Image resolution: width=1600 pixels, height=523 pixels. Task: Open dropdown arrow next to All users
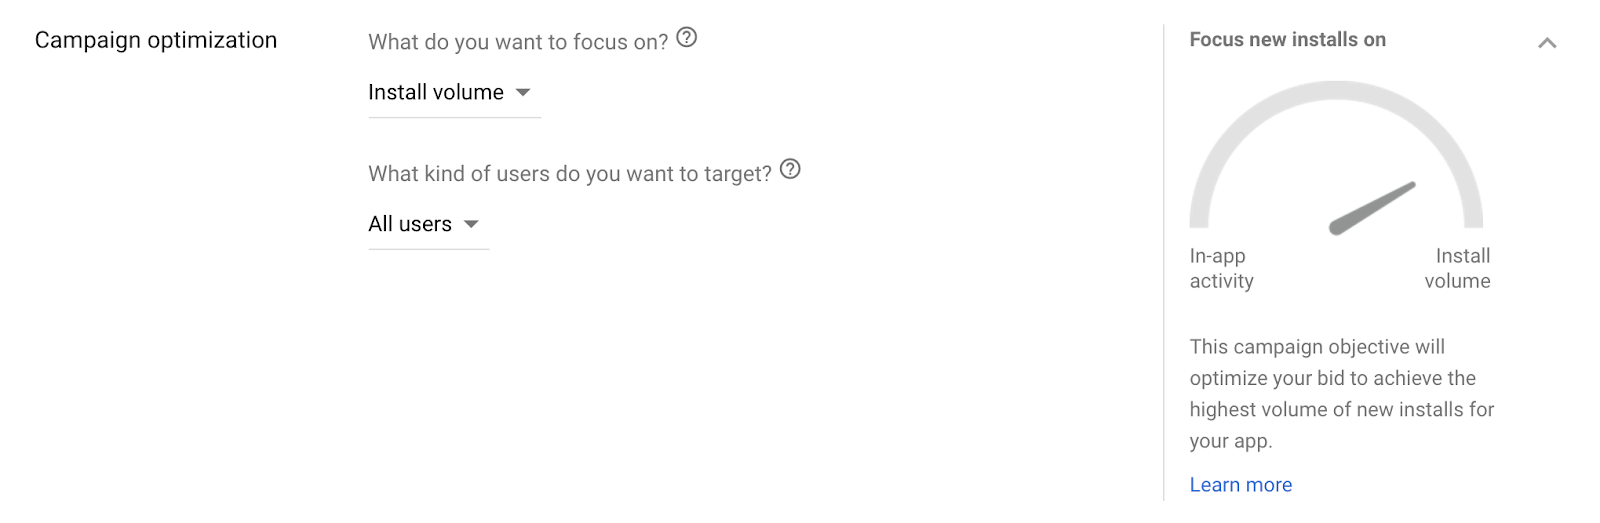coord(471,224)
